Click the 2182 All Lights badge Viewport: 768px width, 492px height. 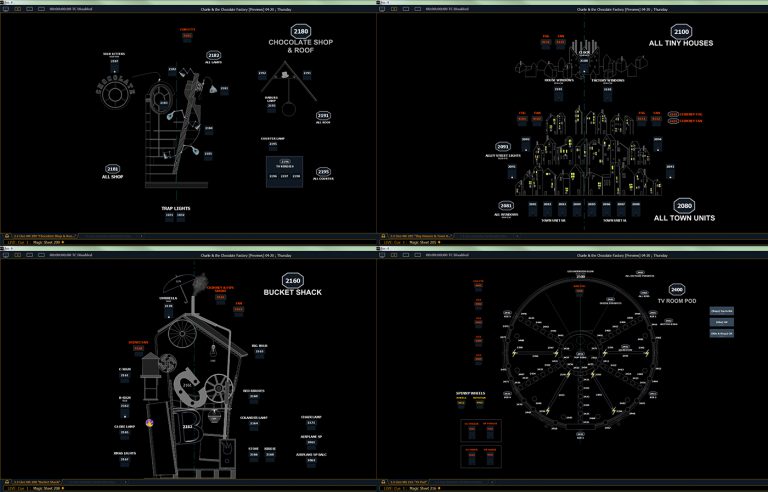(x=213, y=56)
